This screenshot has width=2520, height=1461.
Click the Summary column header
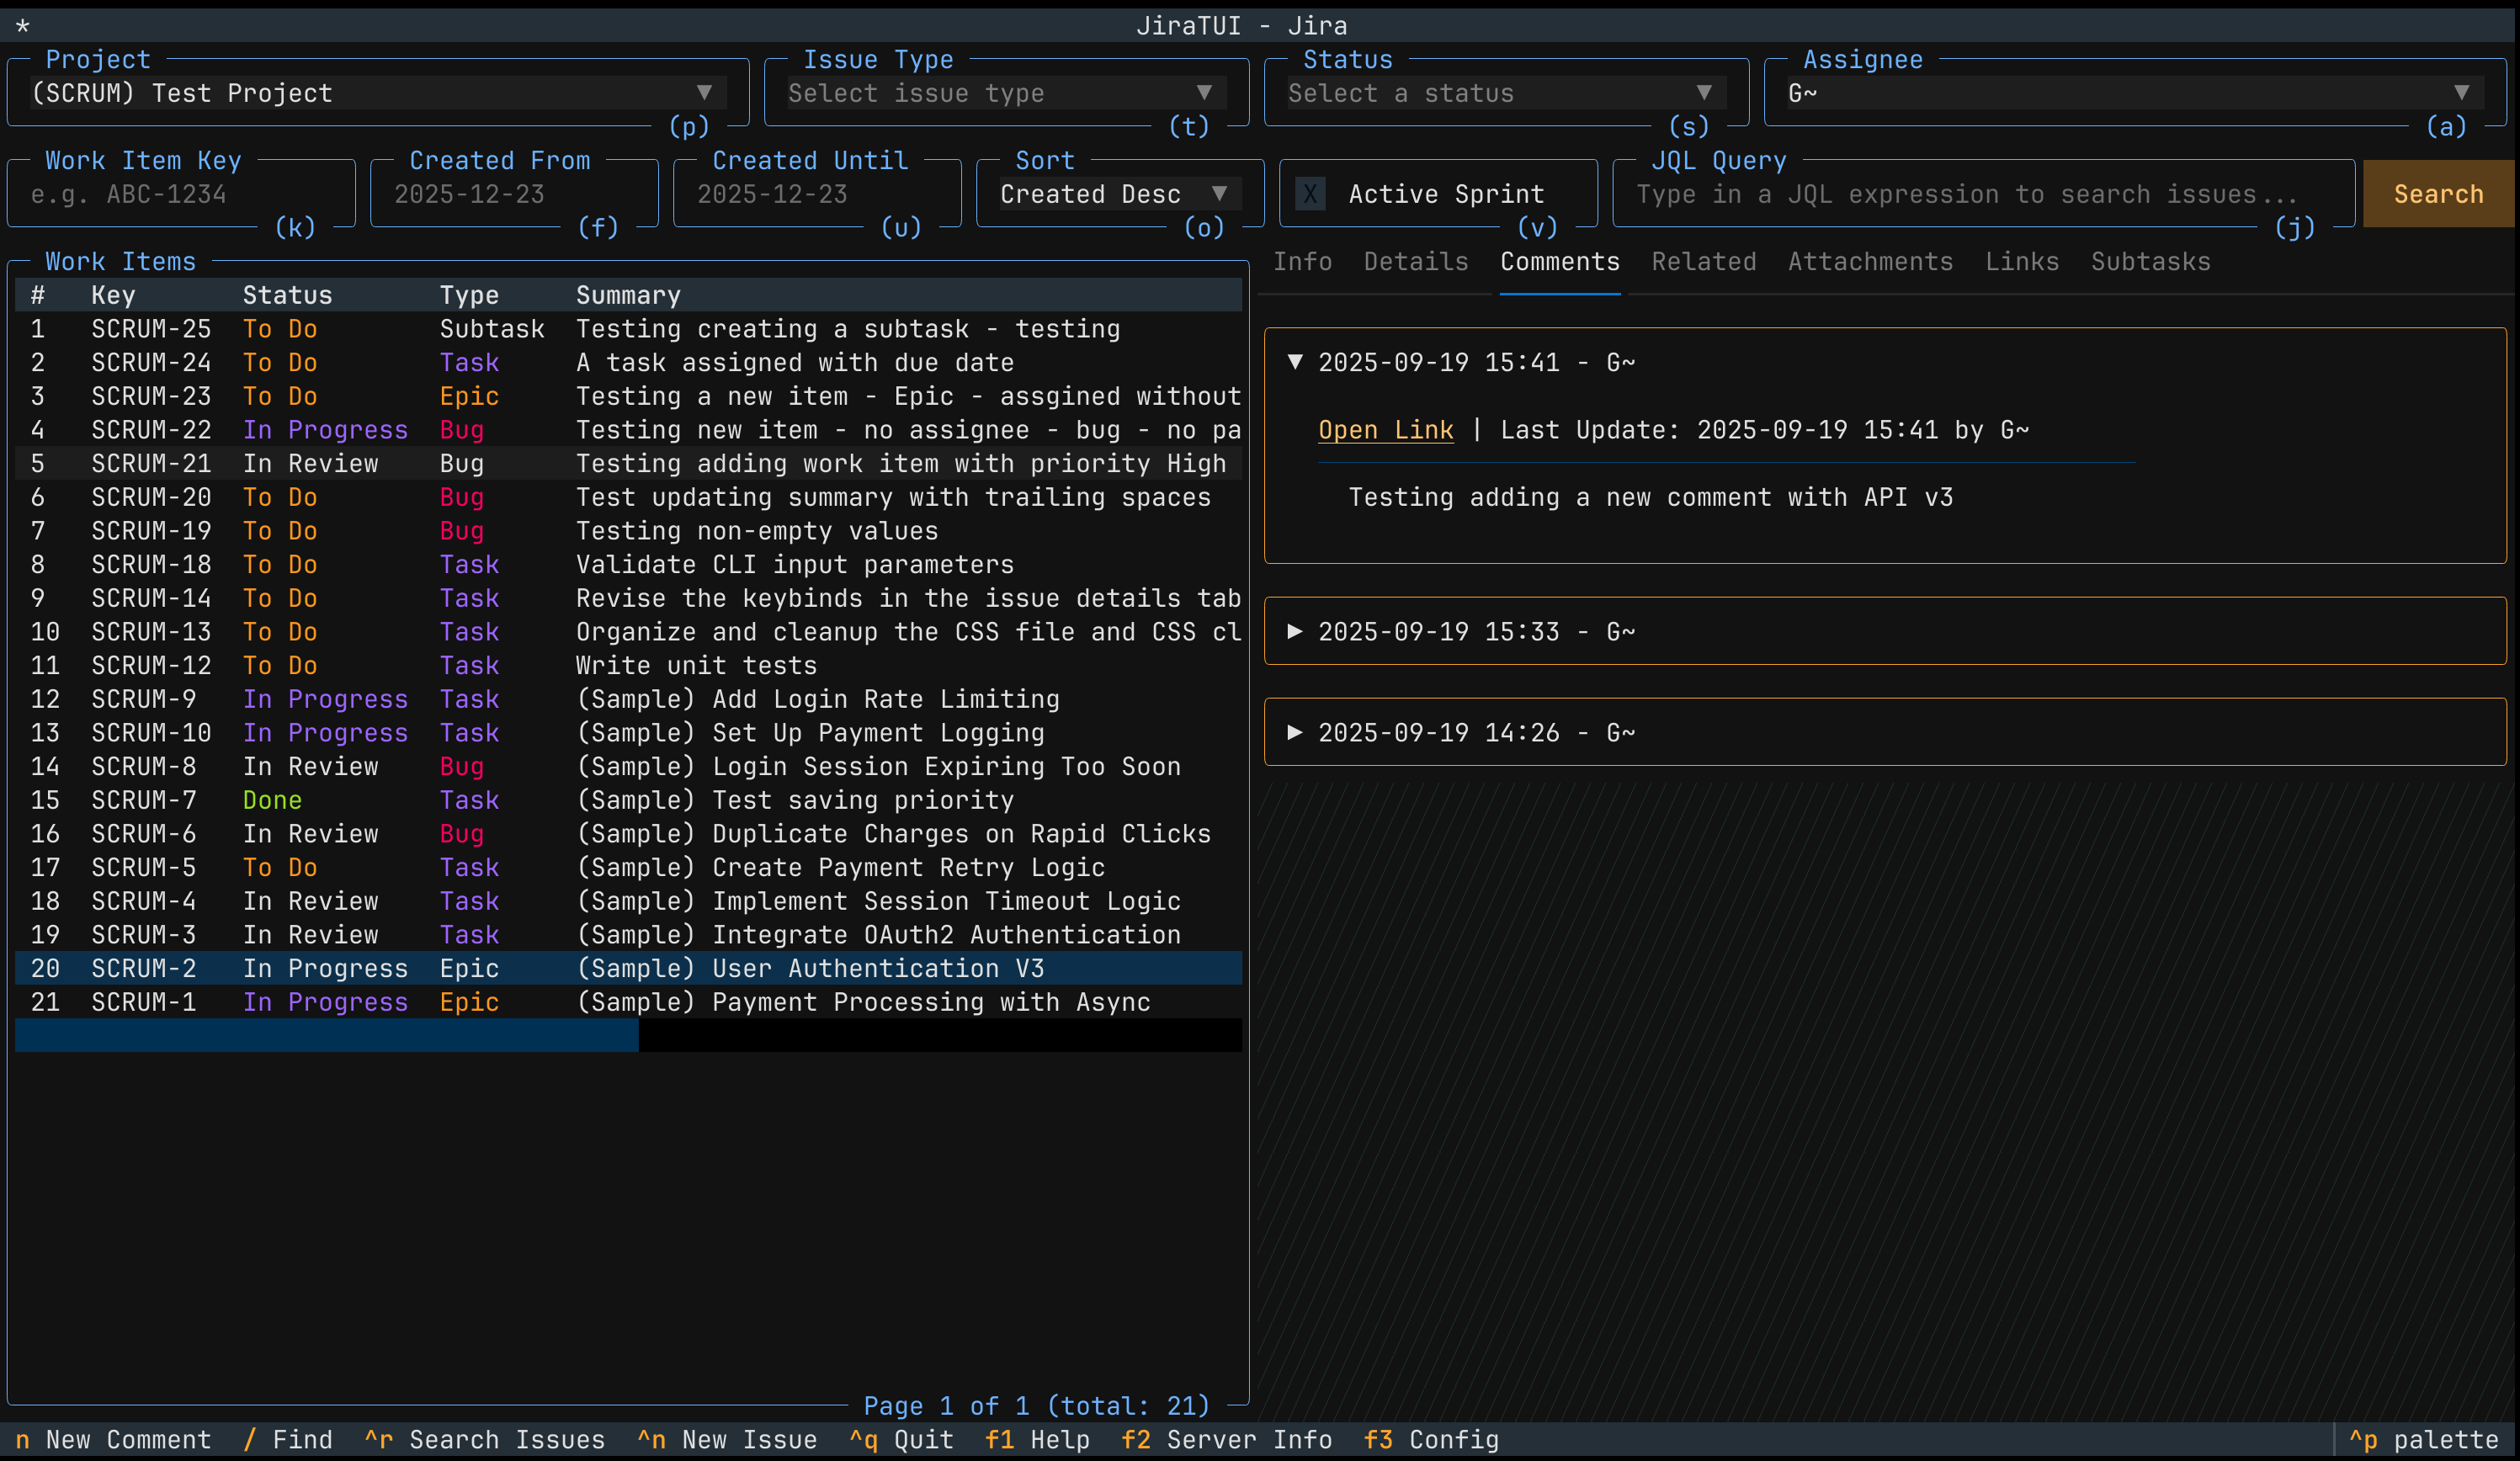[628, 295]
